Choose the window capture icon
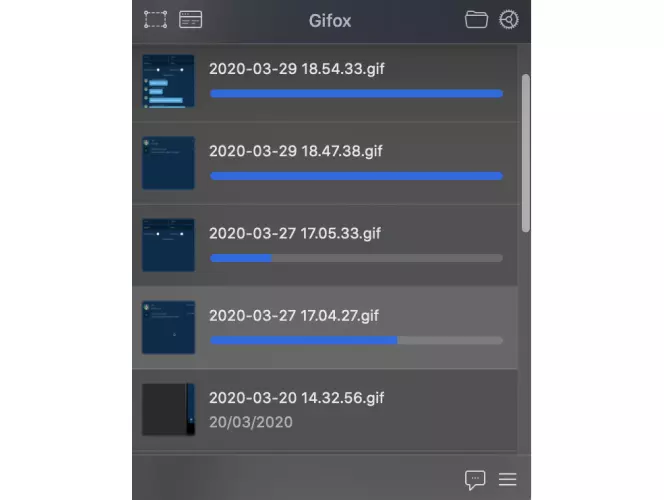664x500 pixels. point(191,19)
